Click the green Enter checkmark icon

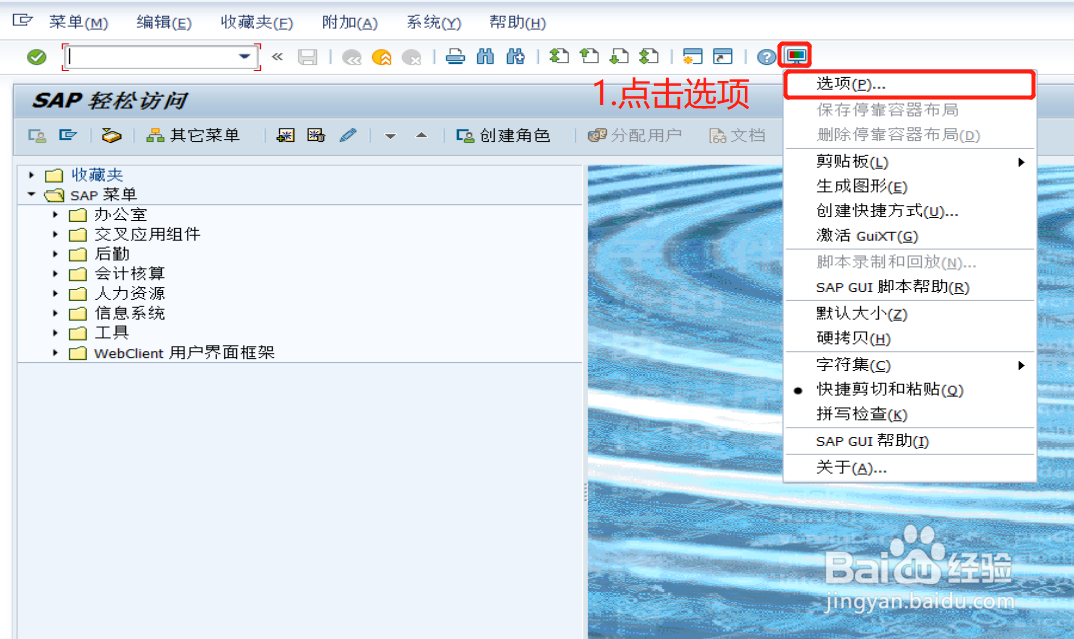36,57
